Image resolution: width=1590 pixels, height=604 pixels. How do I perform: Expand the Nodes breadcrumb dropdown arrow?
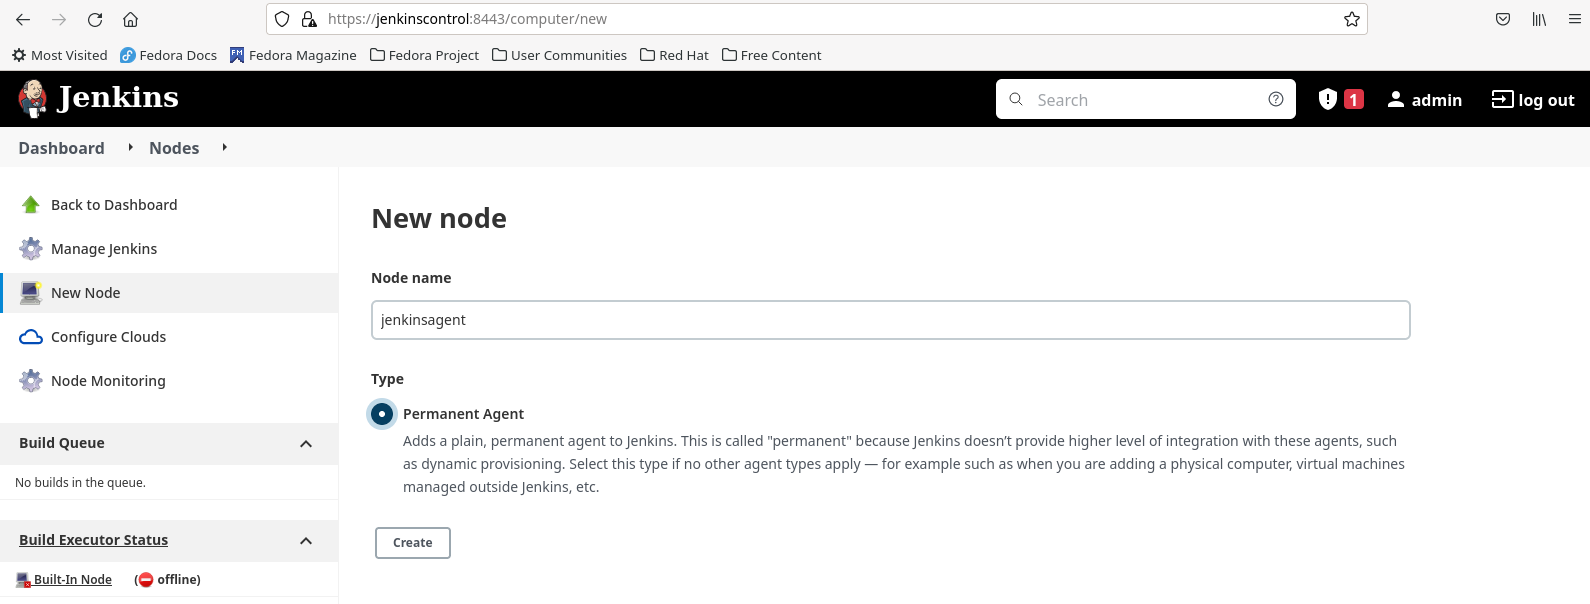click(225, 147)
